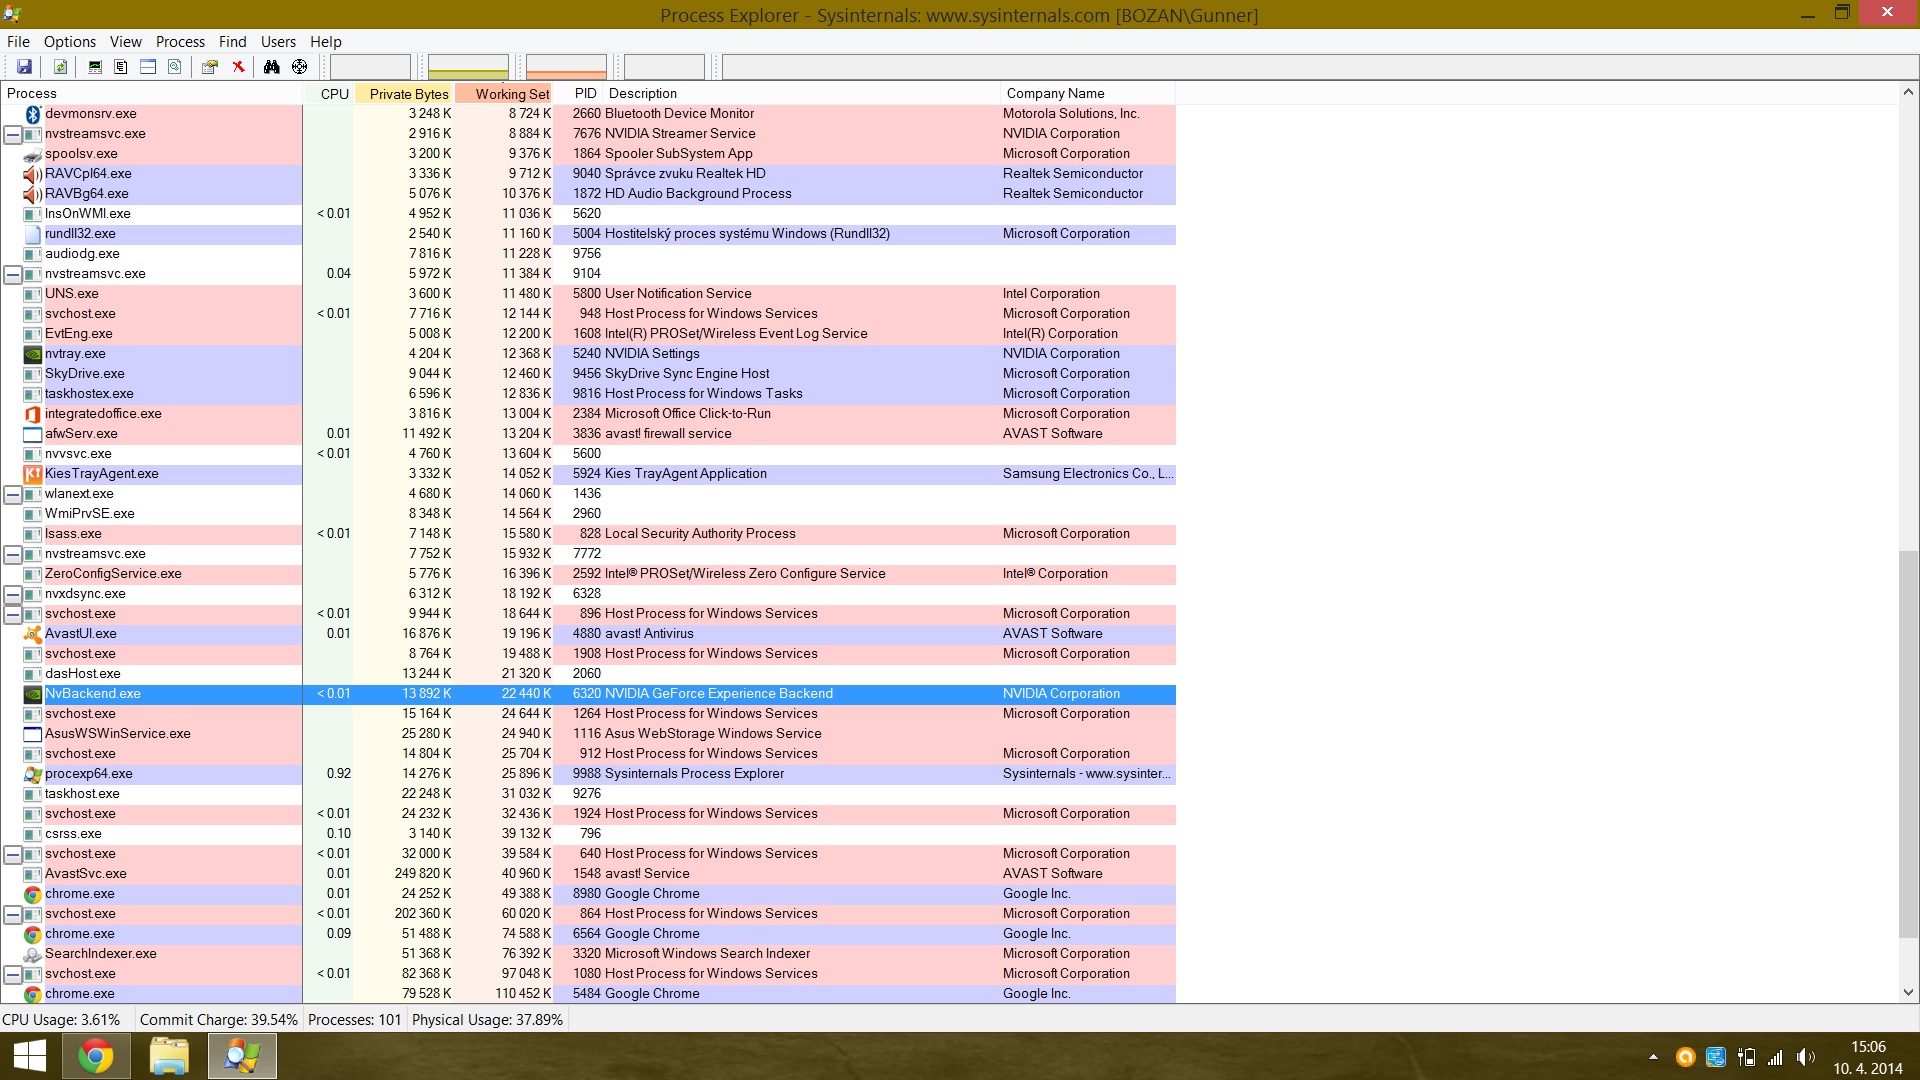Click the DLL/Handle view toolbar icon
The height and width of the screenshot is (1080, 1920).
pos(174,67)
